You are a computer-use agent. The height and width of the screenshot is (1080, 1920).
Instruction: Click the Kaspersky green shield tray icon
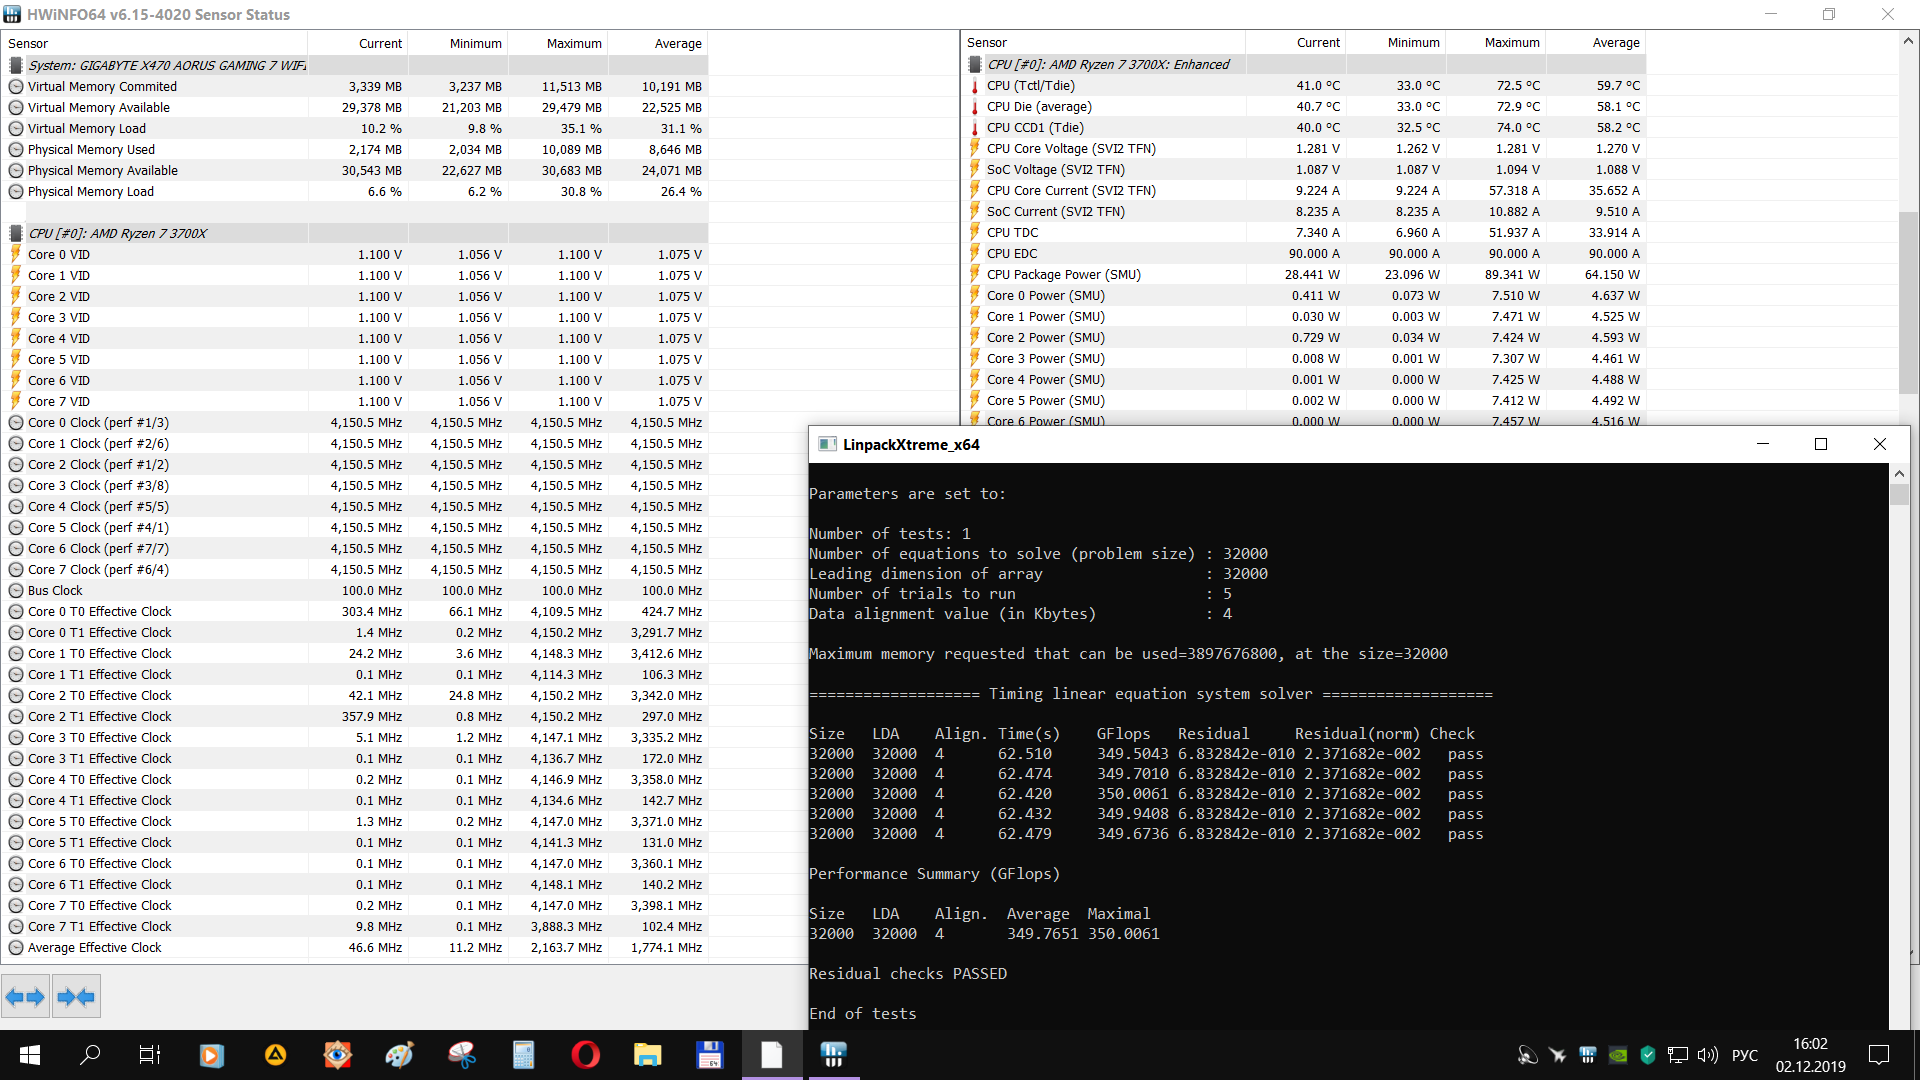(1647, 1055)
